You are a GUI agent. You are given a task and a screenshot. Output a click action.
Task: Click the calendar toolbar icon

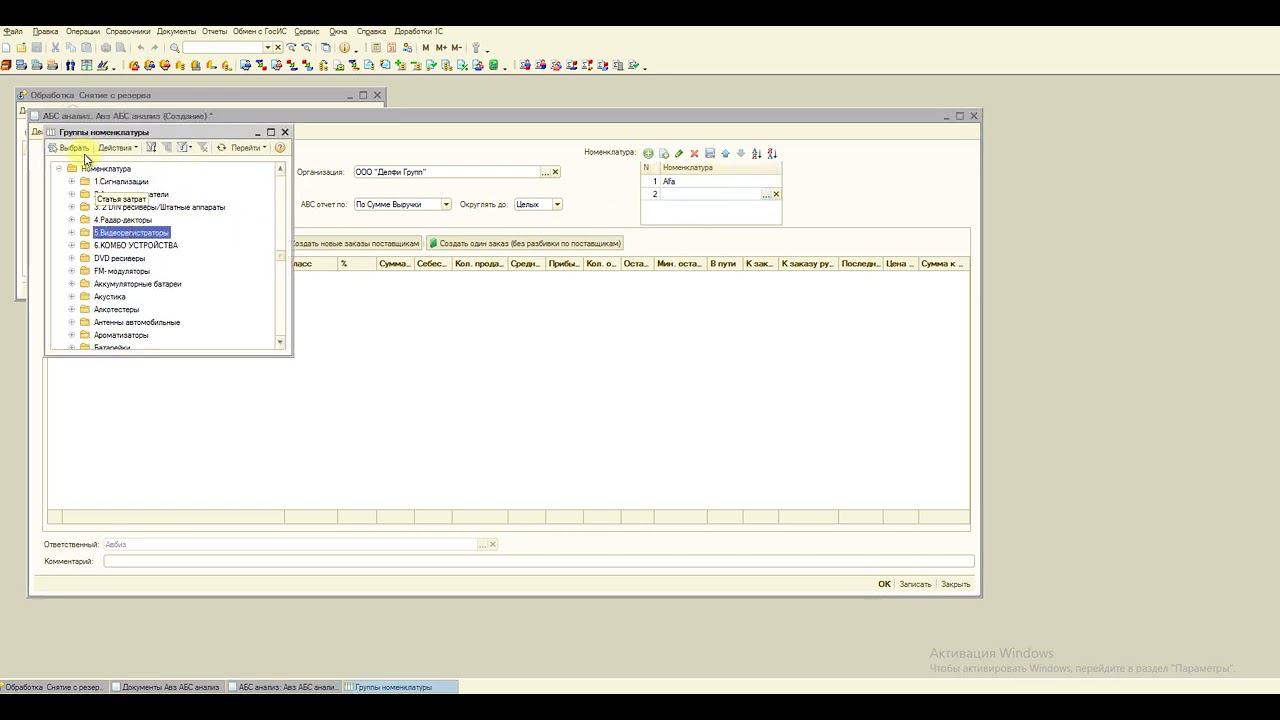point(390,47)
